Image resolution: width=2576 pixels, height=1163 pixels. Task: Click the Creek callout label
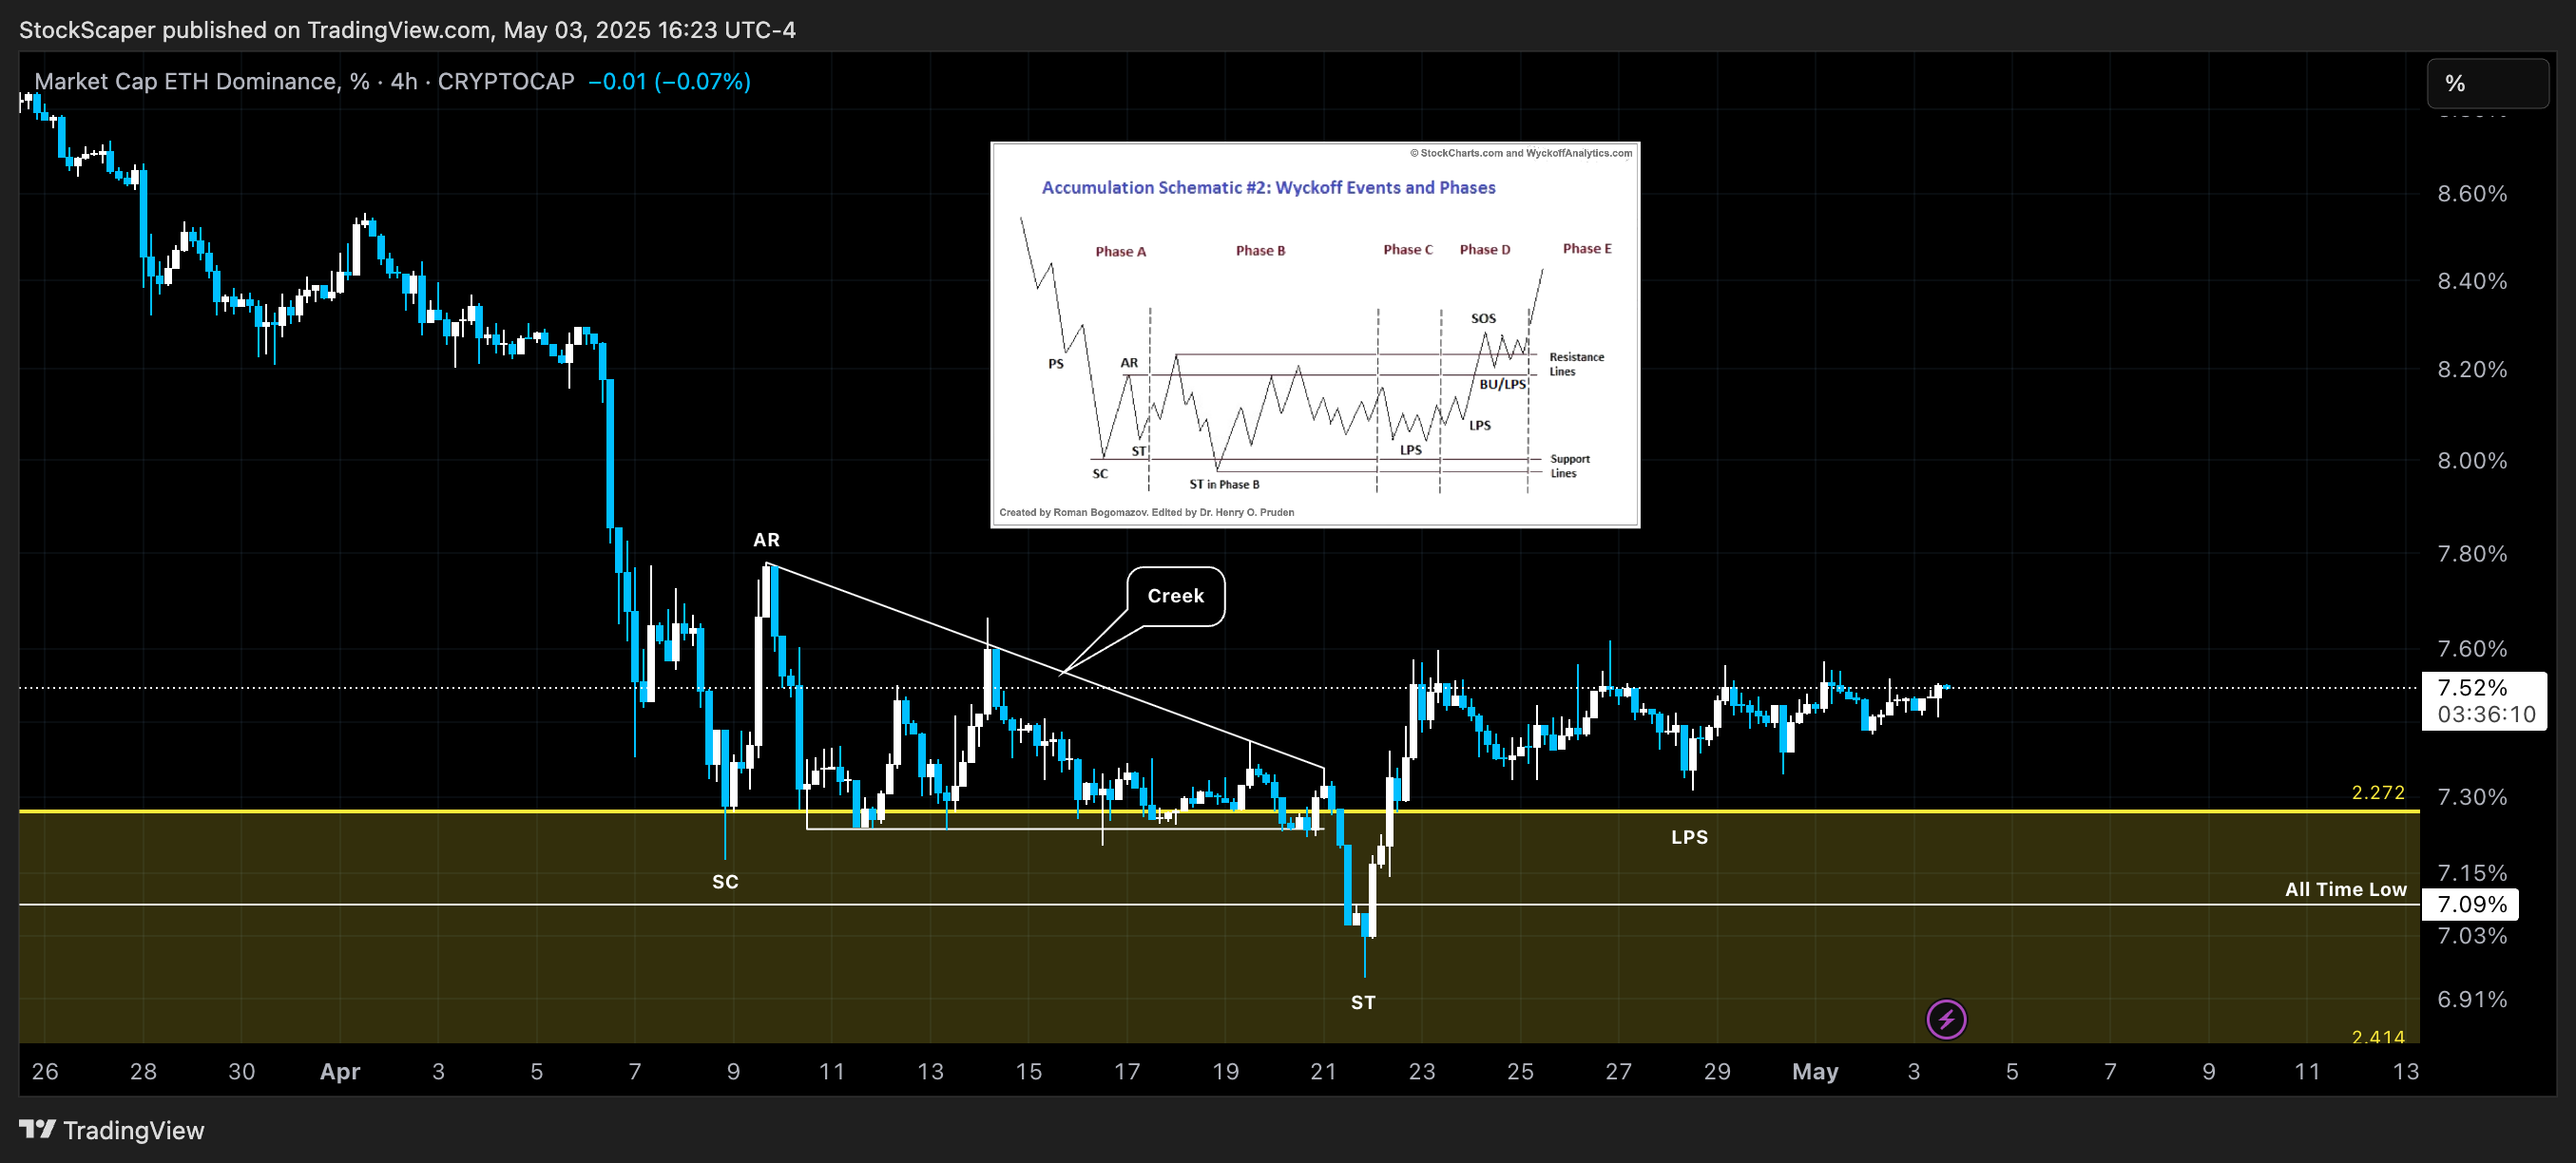[1175, 596]
